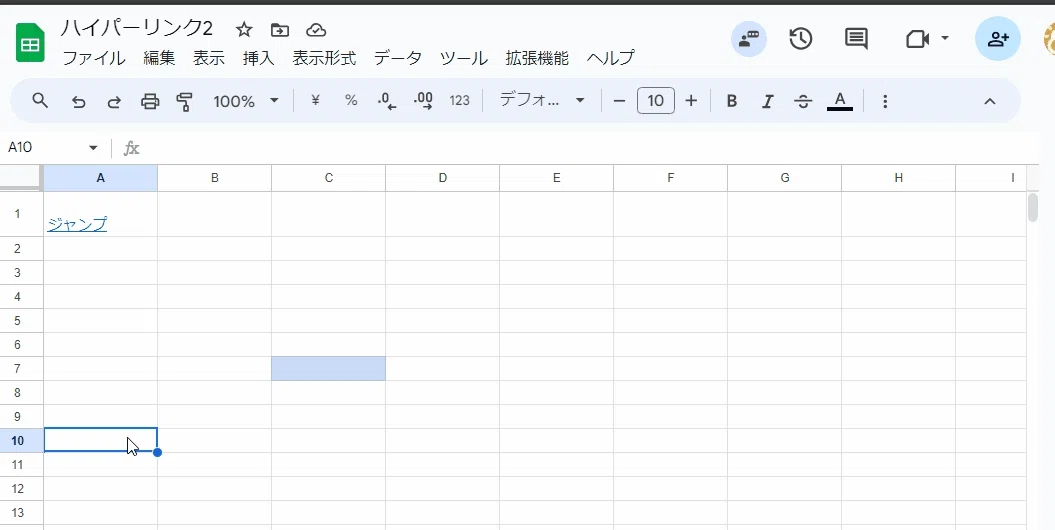Select the paint format roller icon
Viewport: 1055px width, 530px height.
tap(184, 102)
